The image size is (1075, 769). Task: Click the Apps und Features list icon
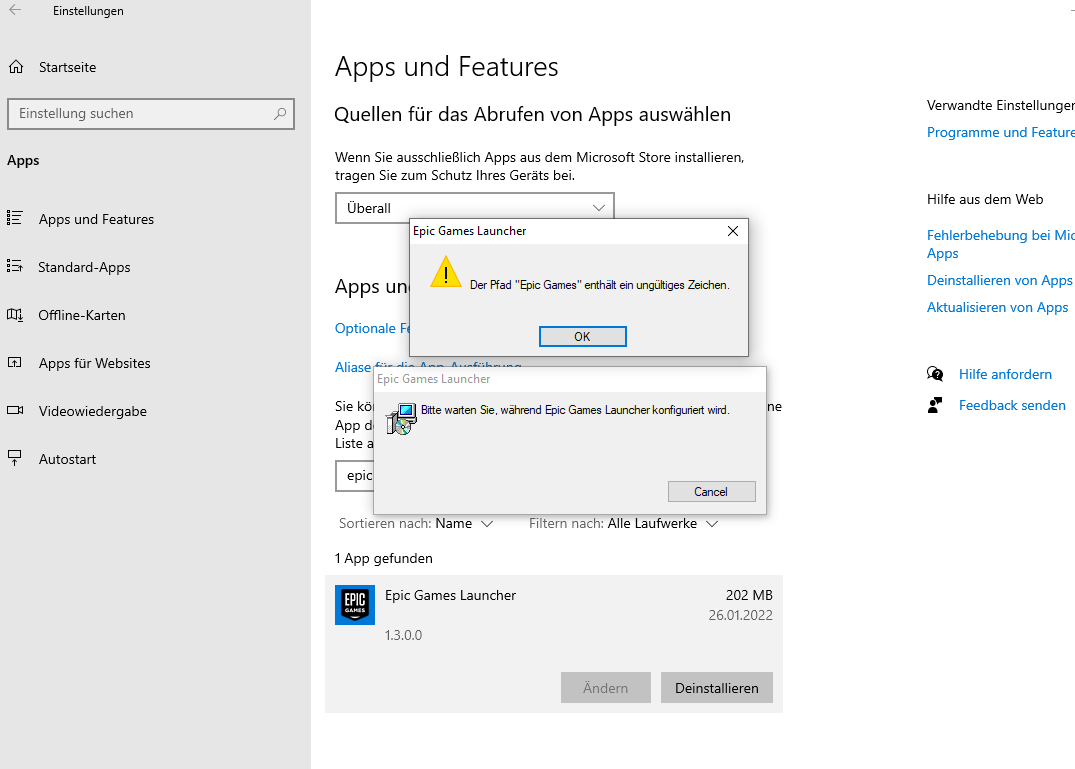click(15, 219)
